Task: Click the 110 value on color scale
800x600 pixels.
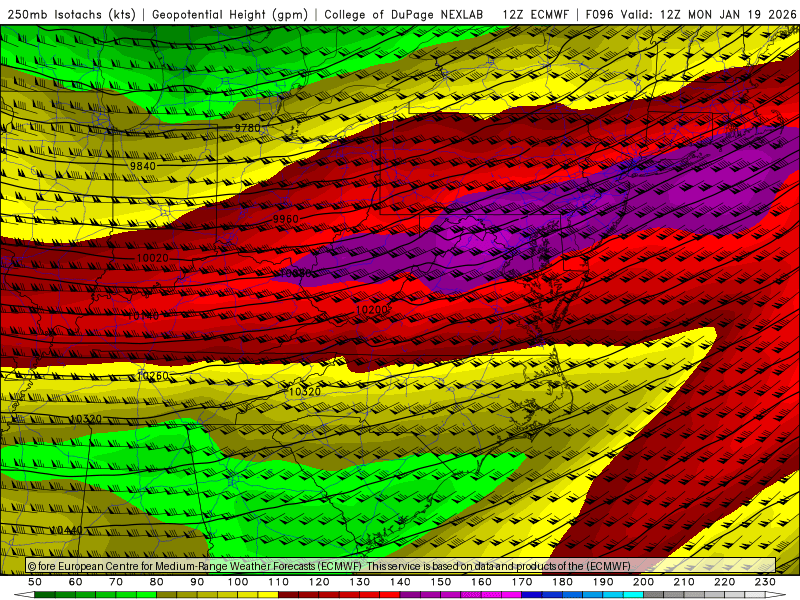Action: (x=279, y=582)
